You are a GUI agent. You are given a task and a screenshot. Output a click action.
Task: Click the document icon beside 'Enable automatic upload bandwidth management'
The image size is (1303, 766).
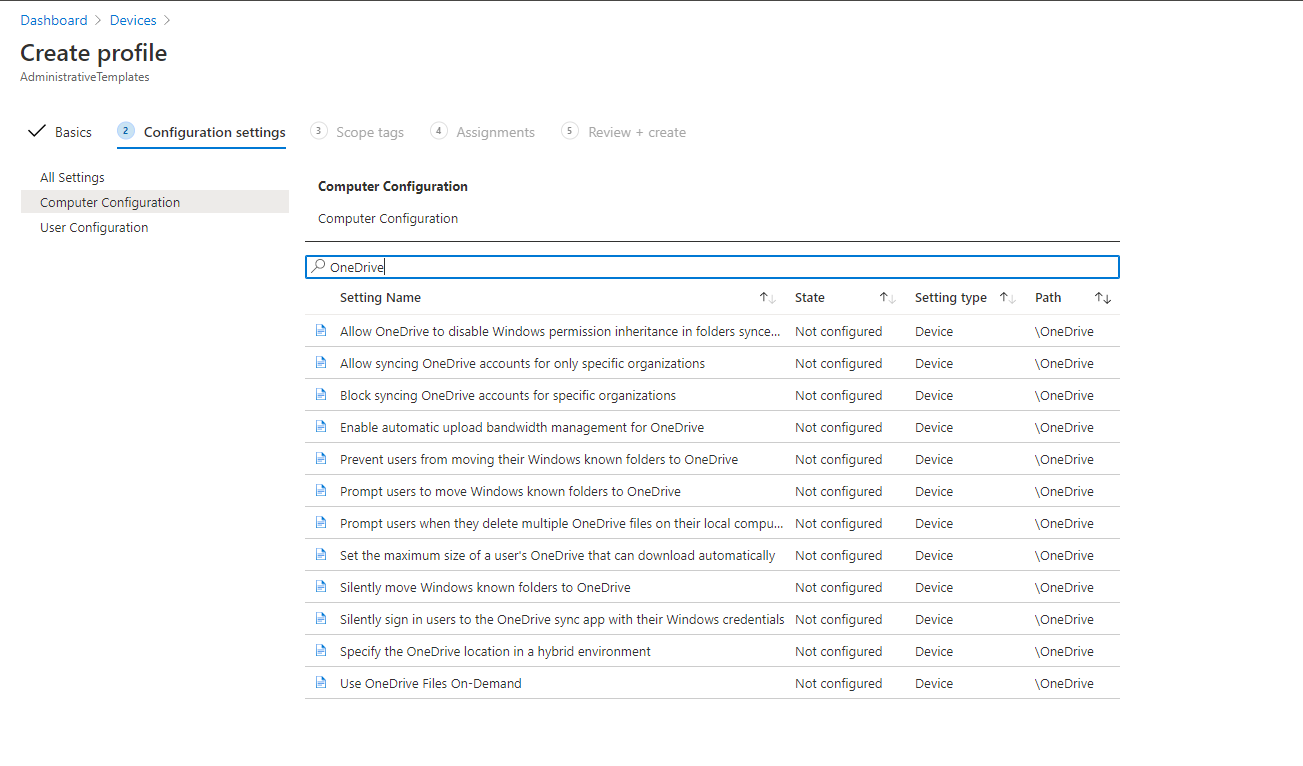(x=321, y=426)
